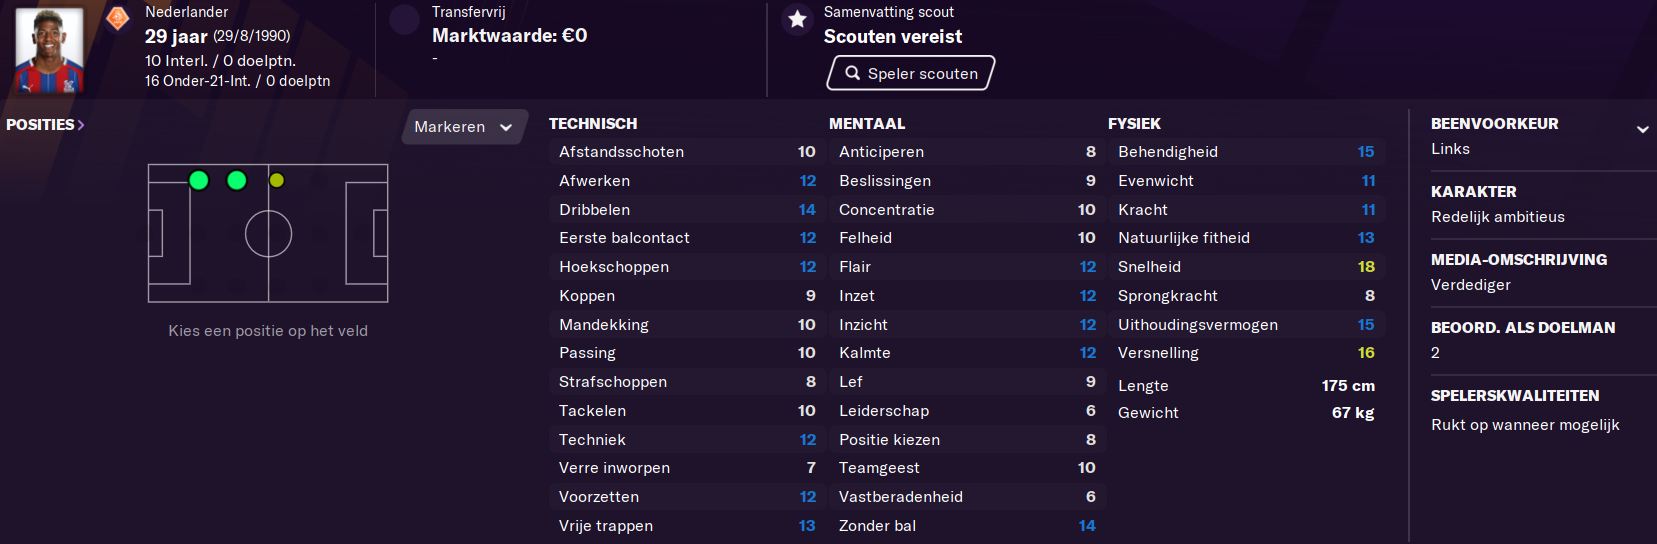Select the Snelheid attribute row
This screenshot has width=1657, height=544.
pyautogui.click(x=1246, y=267)
